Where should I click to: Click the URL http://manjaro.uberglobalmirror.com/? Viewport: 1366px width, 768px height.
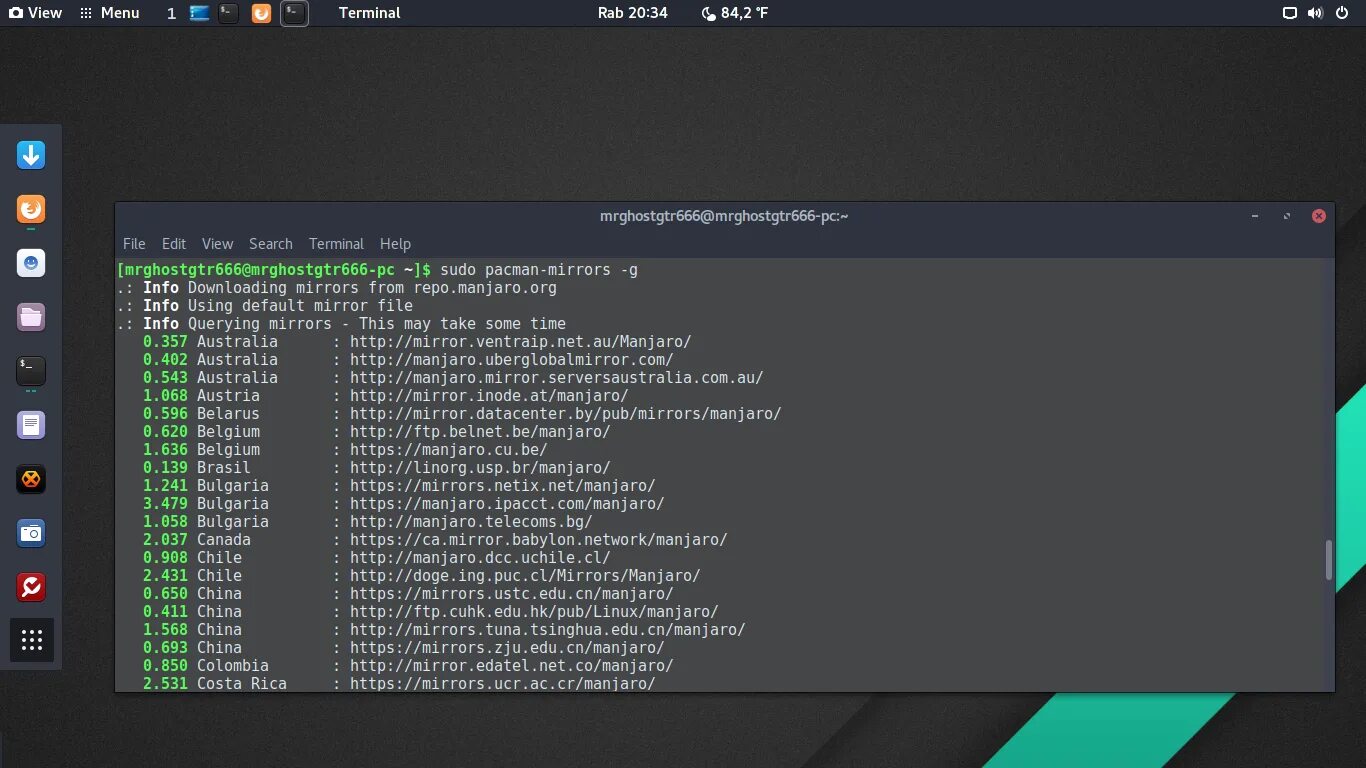pyautogui.click(x=511, y=360)
